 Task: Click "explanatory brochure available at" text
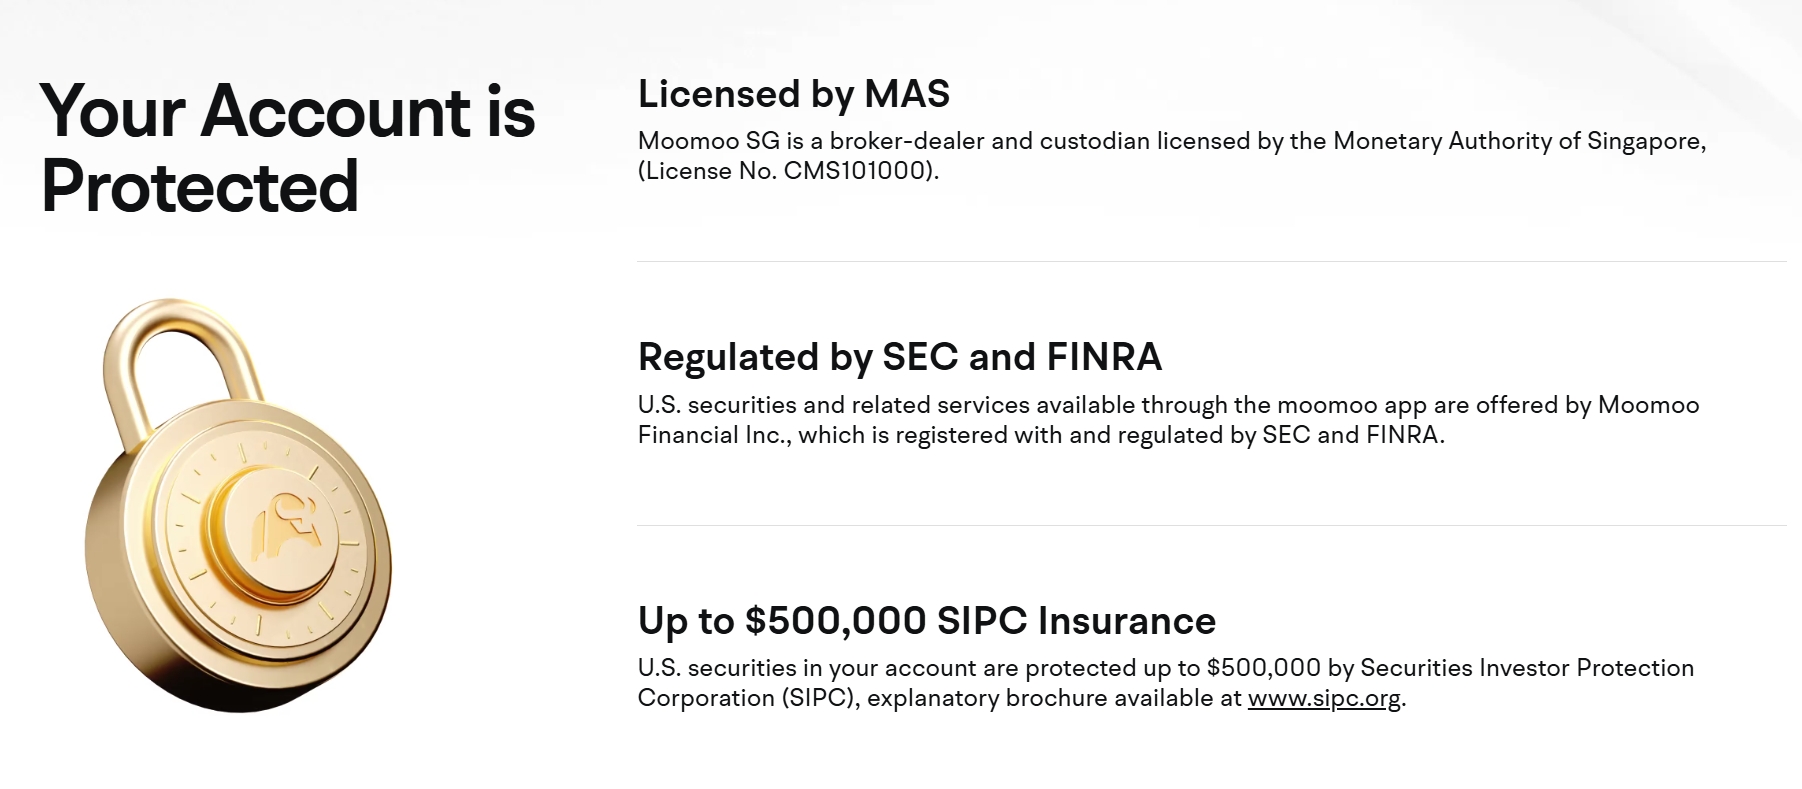pyautogui.click(x=1054, y=698)
